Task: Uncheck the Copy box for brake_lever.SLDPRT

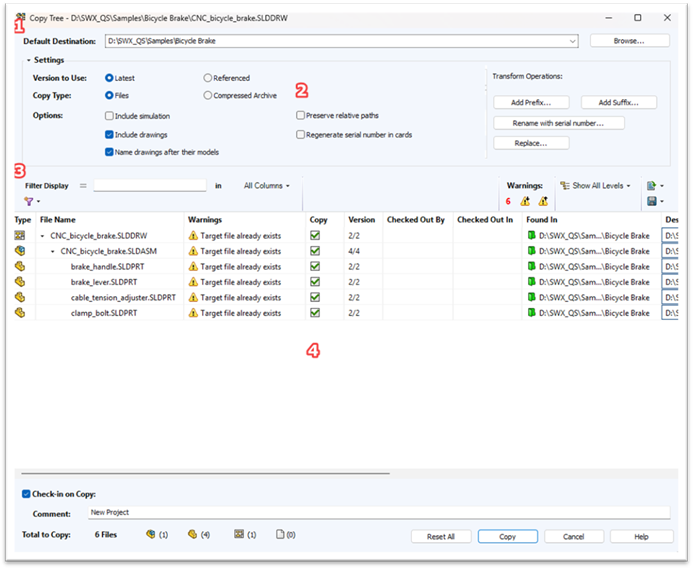Action: tap(315, 282)
